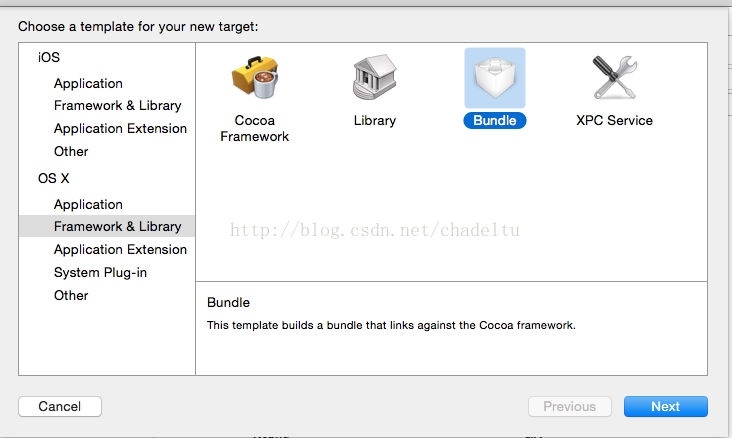The height and width of the screenshot is (438, 732).
Task: Select the Cocoa Framework toolbox icon
Action: tap(255, 77)
